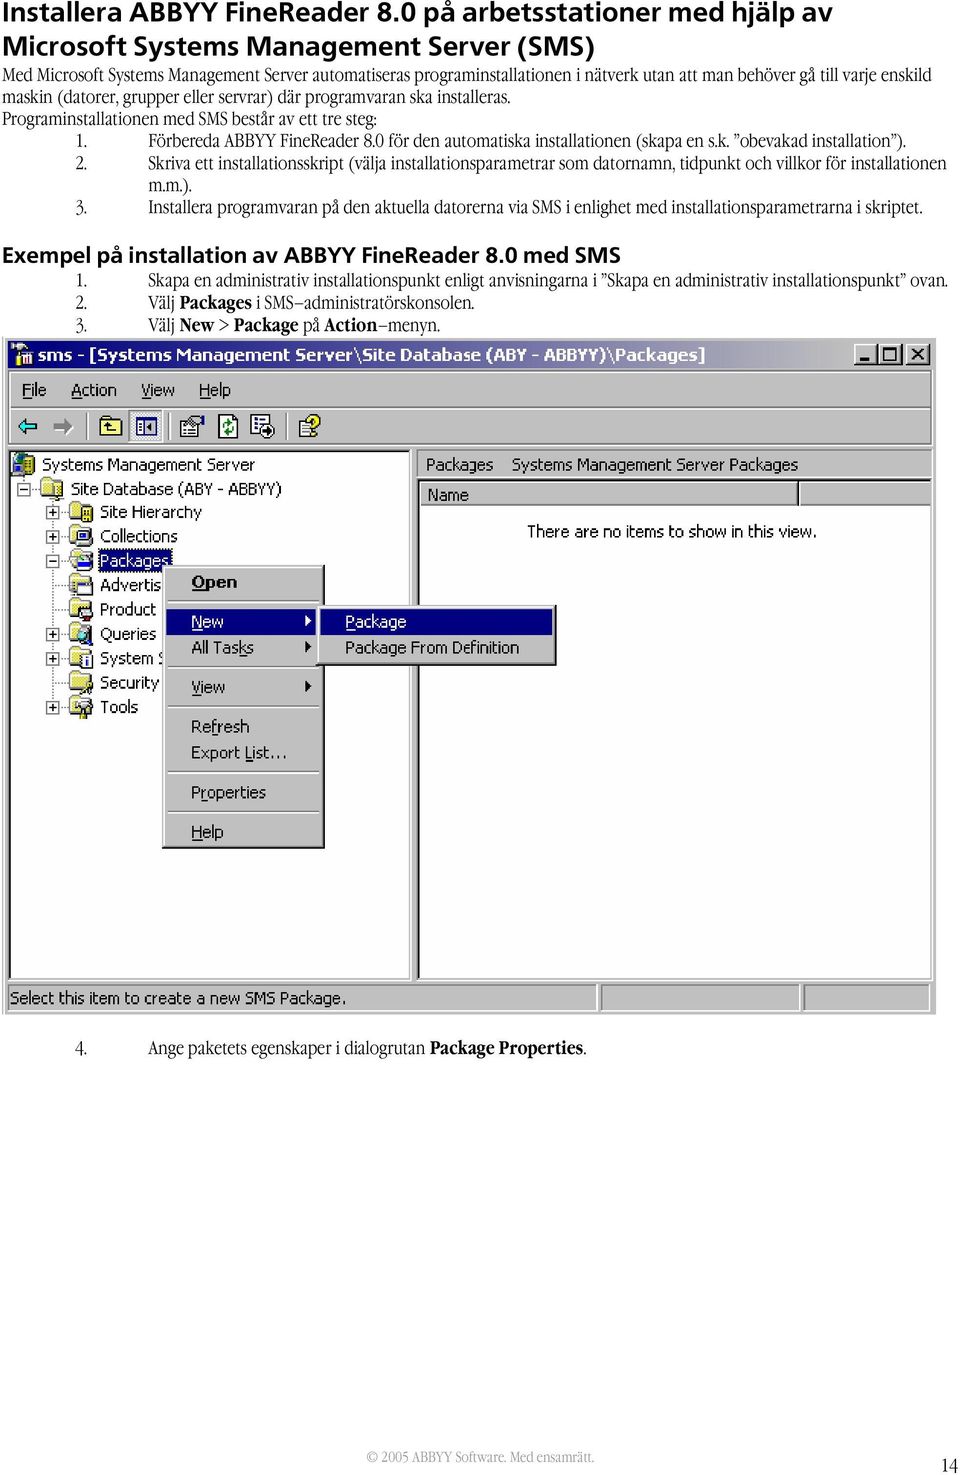Expand the Queries tree node
Screen dimensions: 960x1475
(53, 634)
